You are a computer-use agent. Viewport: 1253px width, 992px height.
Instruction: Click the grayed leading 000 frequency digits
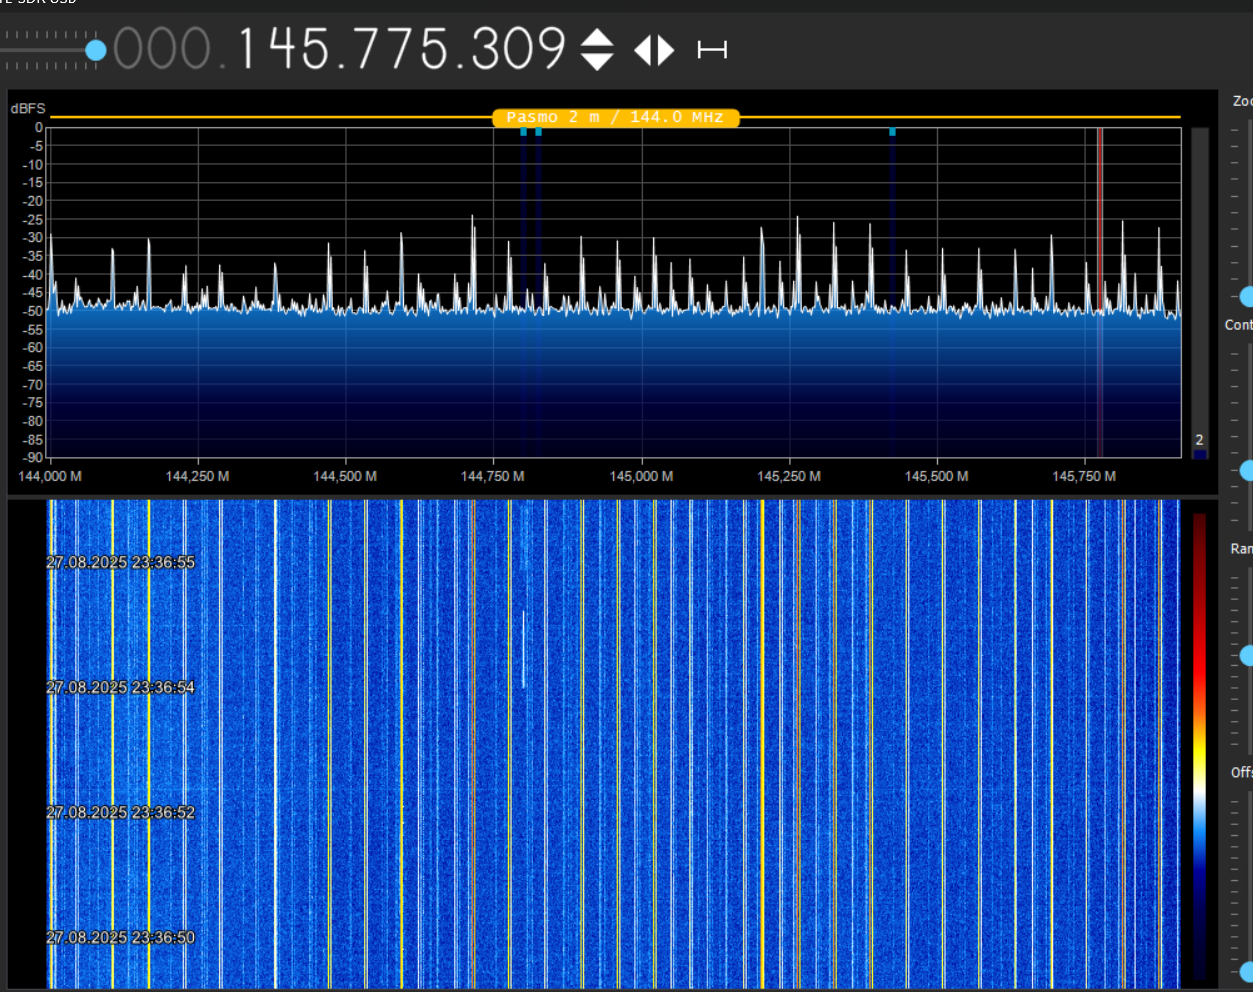point(161,49)
